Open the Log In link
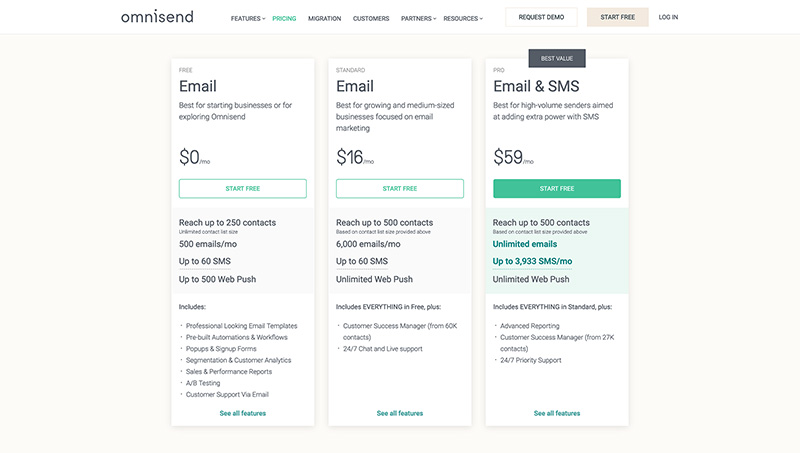800x453 pixels. (x=668, y=17)
